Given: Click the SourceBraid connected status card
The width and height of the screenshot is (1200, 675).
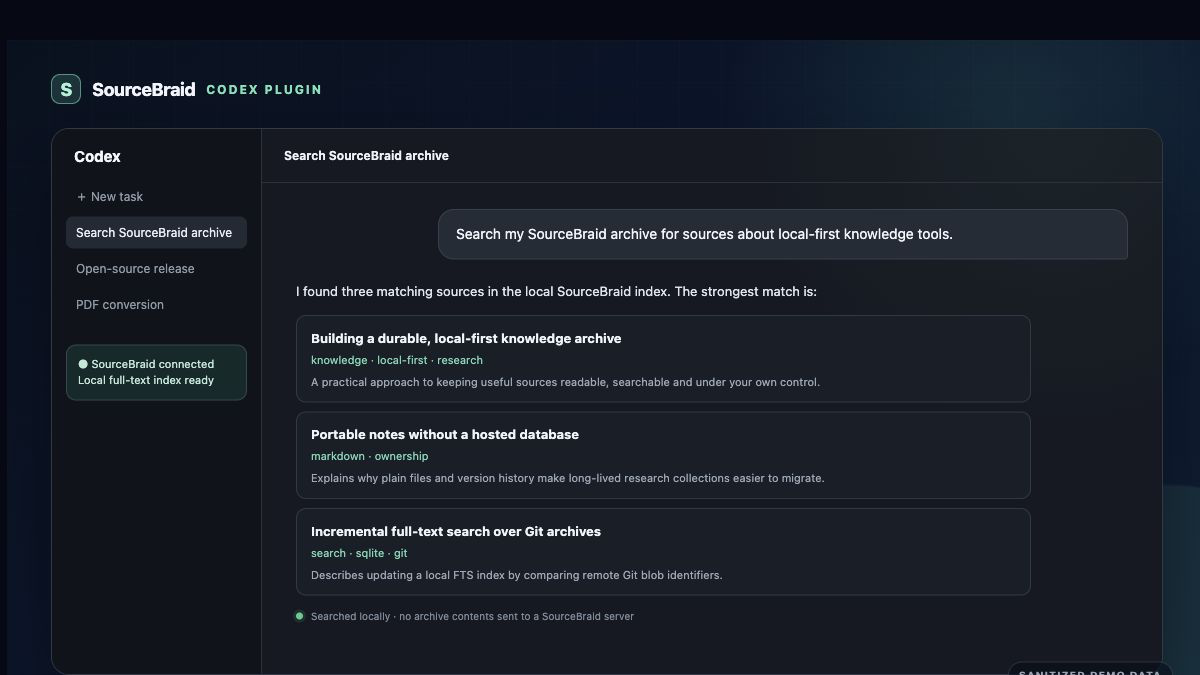Looking at the screenshot, I should 156,372.
